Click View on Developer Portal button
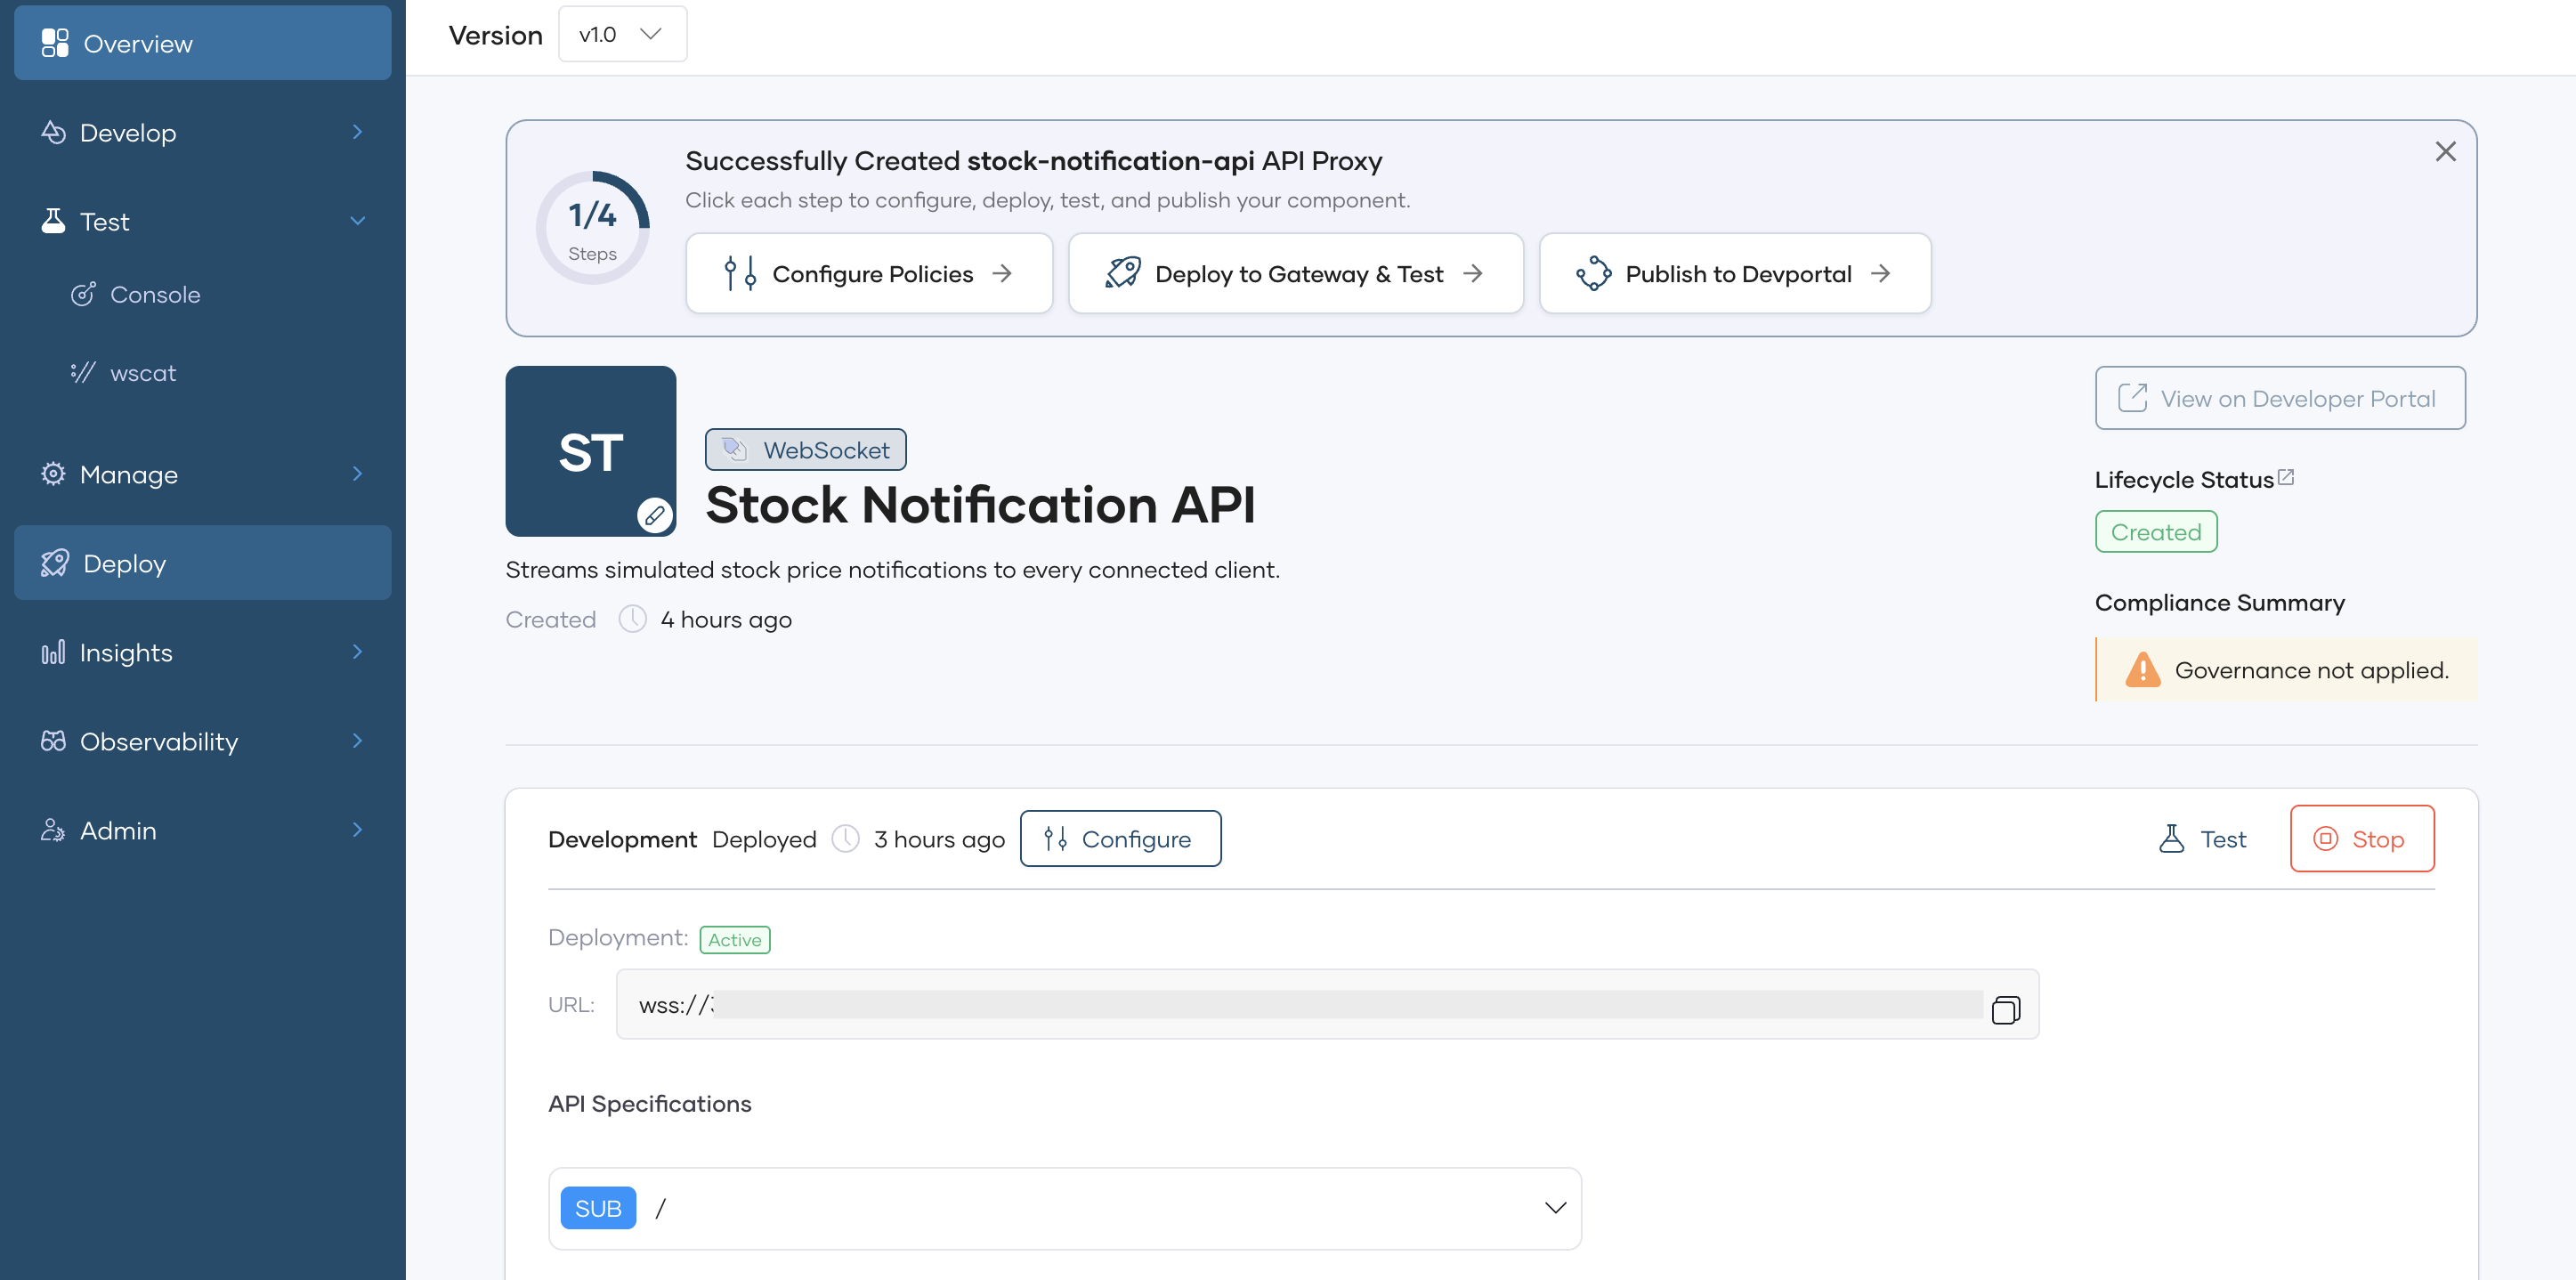The width and height of the screenshot is (2576, 1280). (x=2279, y=398)
